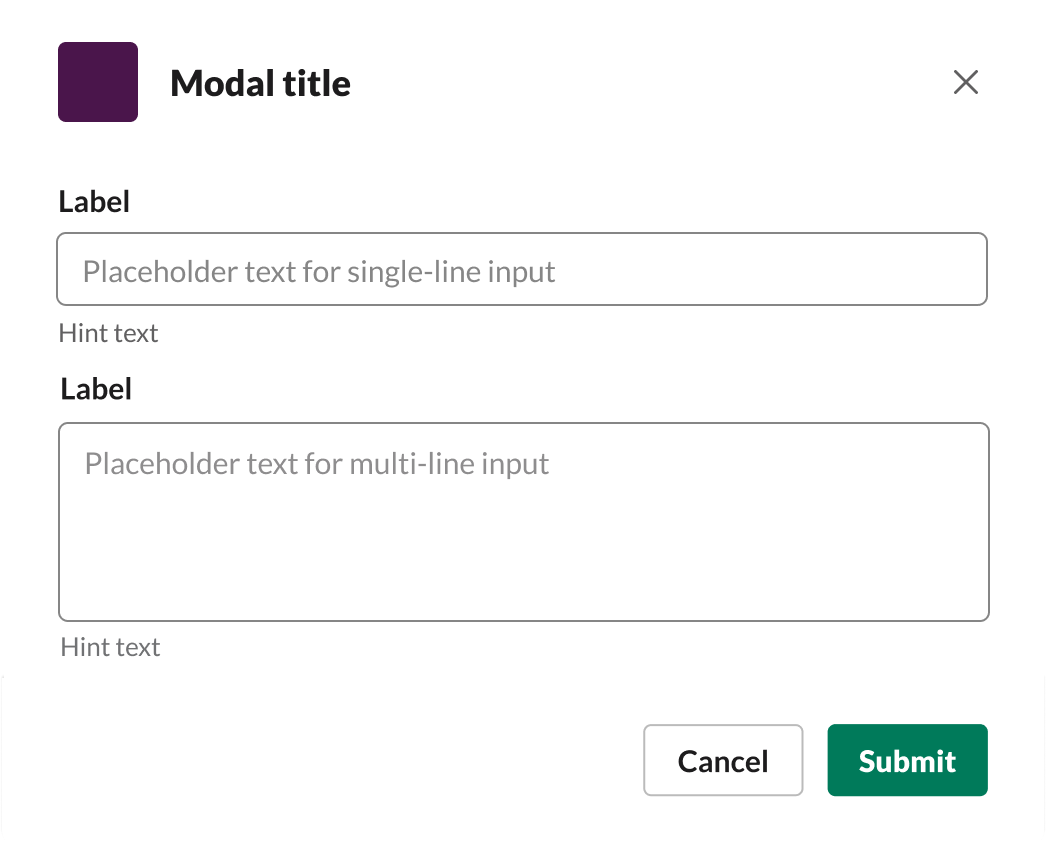Image resolution: width=1046 pixels, height=847 pixels.
Task: Submit the modal form
Action: 907,761
